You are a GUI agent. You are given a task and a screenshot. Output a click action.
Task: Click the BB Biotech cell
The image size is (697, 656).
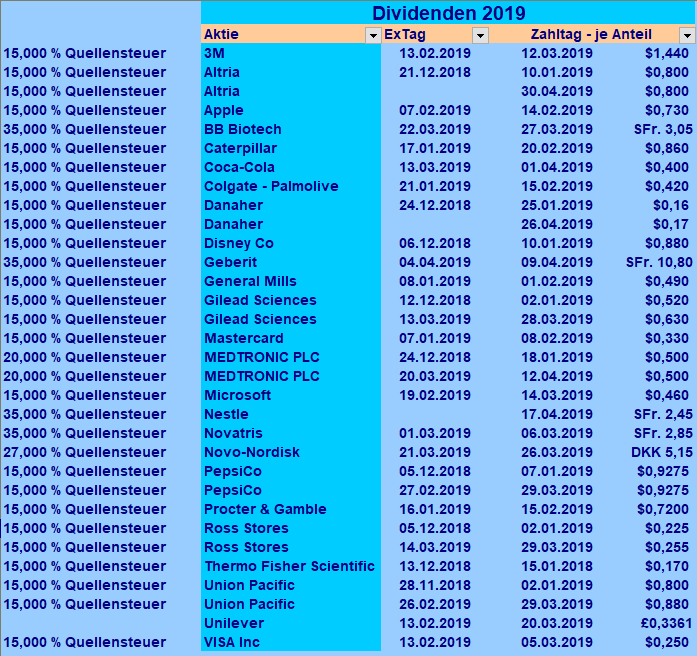[291, 129]
